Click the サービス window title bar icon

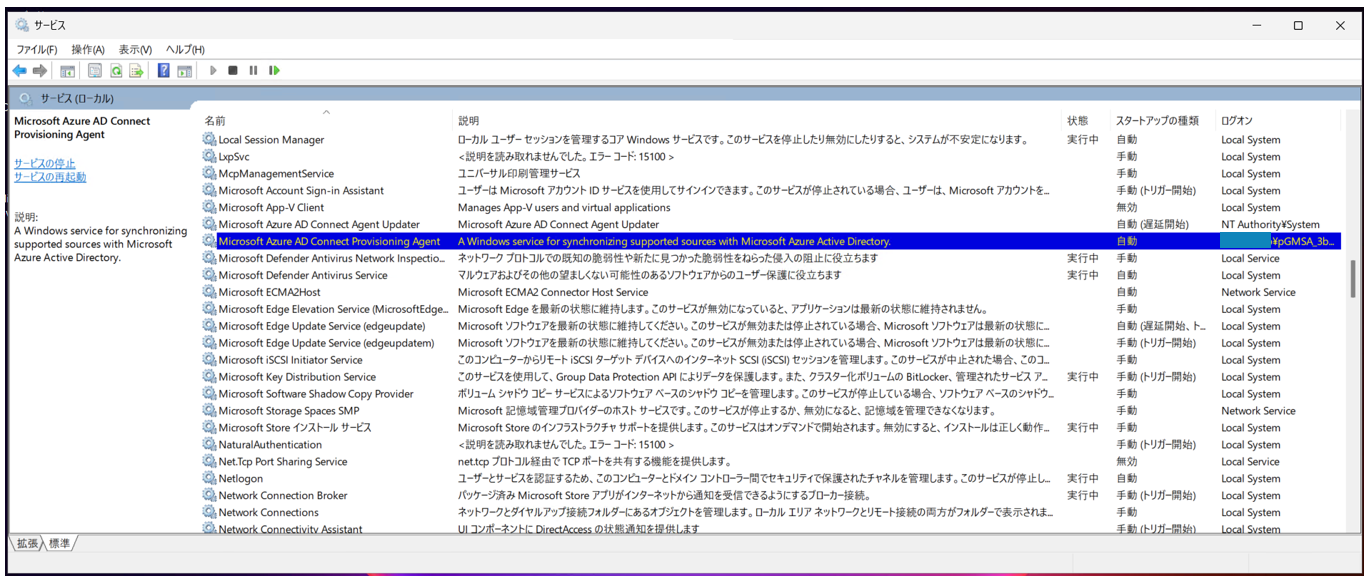[x=22, y=25]
